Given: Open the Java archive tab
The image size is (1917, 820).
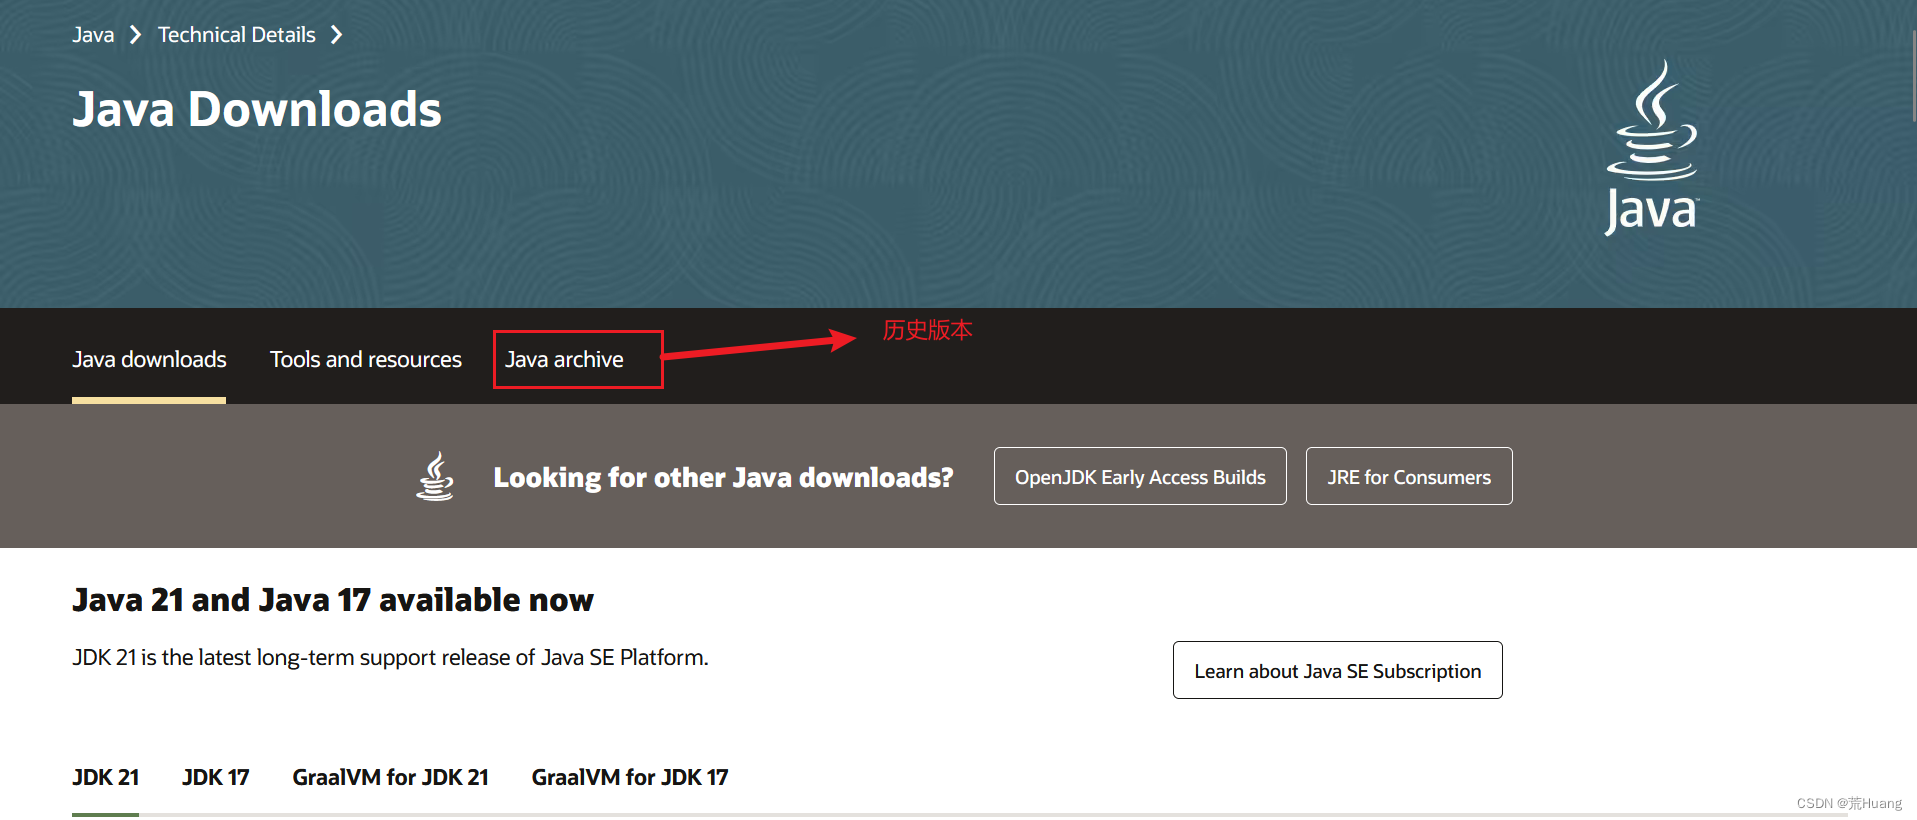Looking at the screenshot, I should pyautogui.click(x=564, y=359).
